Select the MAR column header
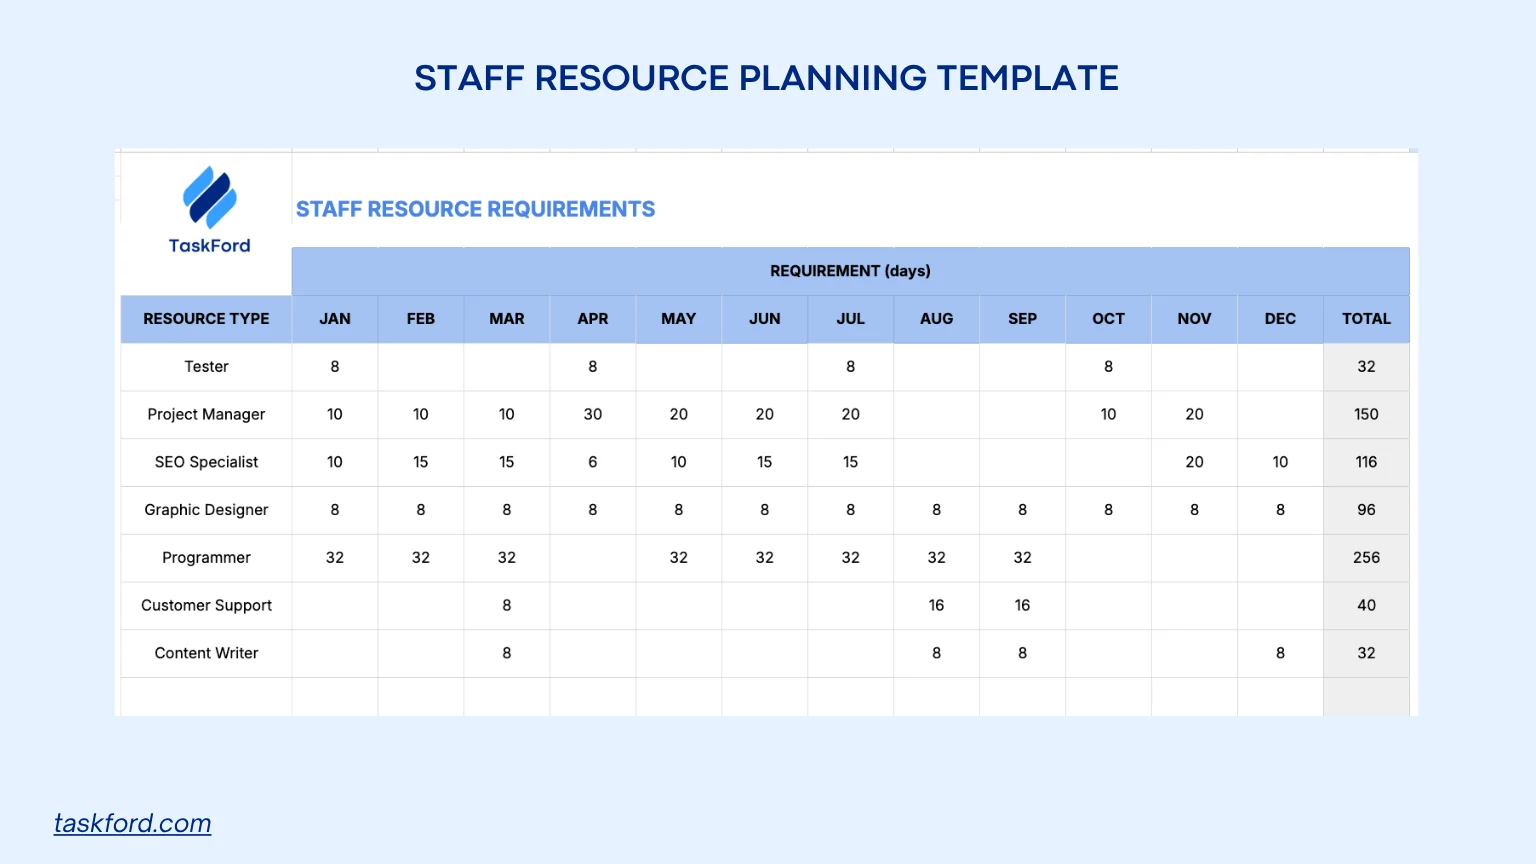This screenshot has width=1536, height=864. point(507,319)
